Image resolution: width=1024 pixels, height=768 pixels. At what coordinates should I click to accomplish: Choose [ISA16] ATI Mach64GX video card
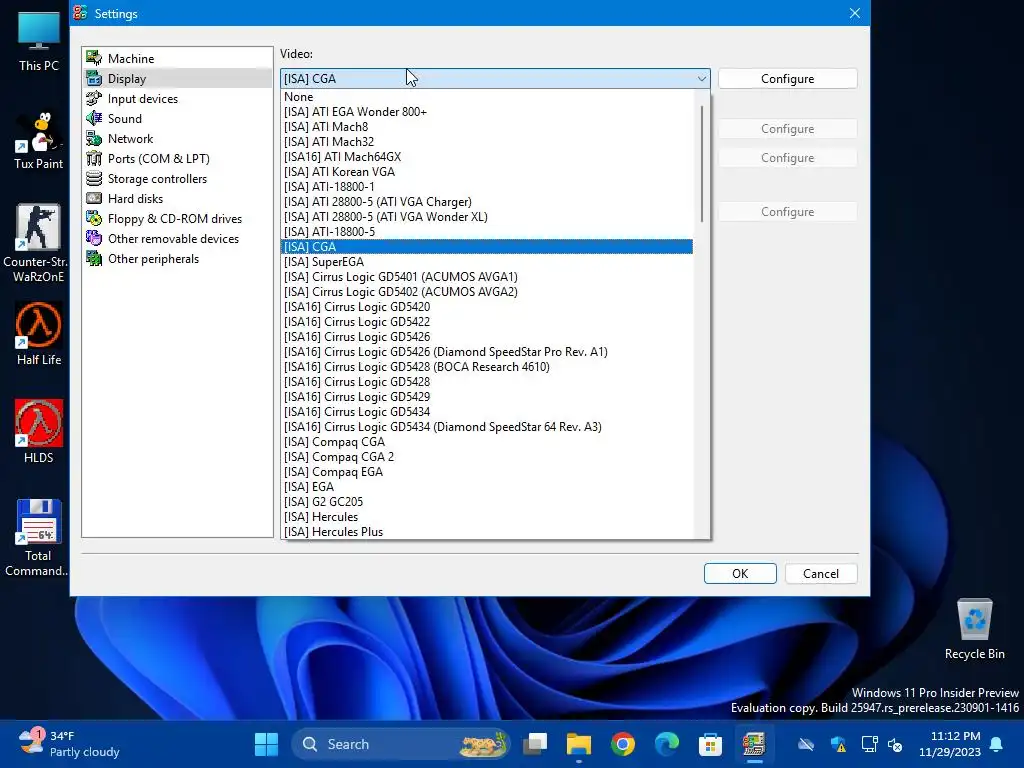[x=487, y=157]
